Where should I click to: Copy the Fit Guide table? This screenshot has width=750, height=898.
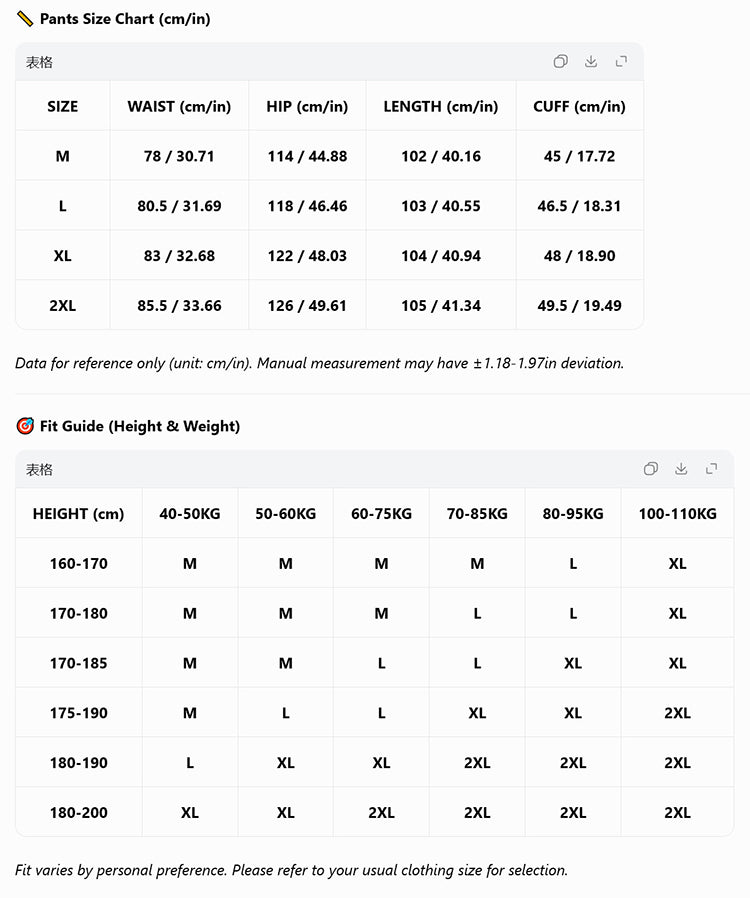651,469
